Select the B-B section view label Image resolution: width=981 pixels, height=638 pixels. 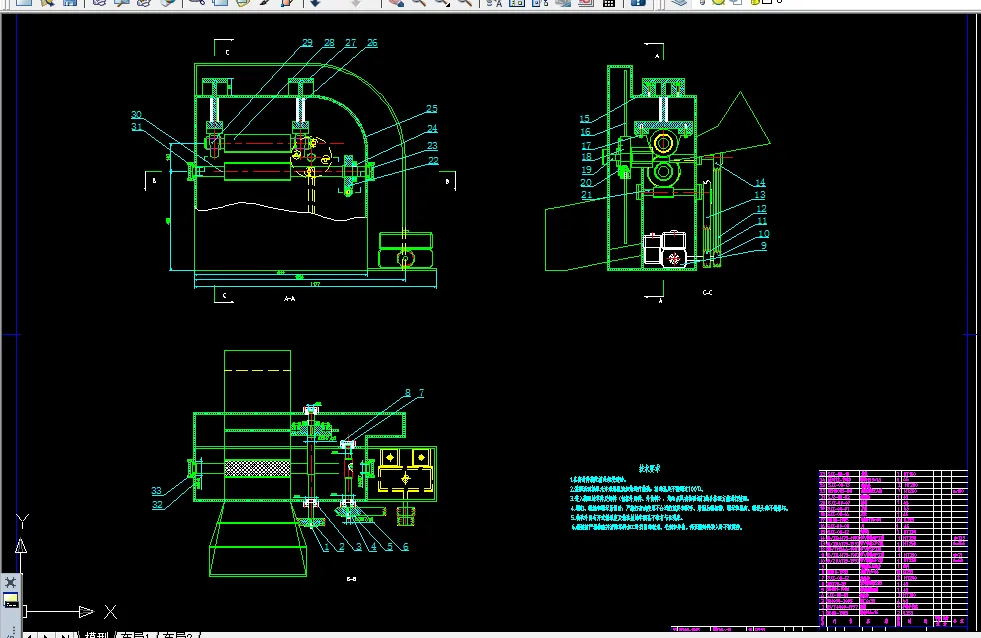[x=352, y=579]
